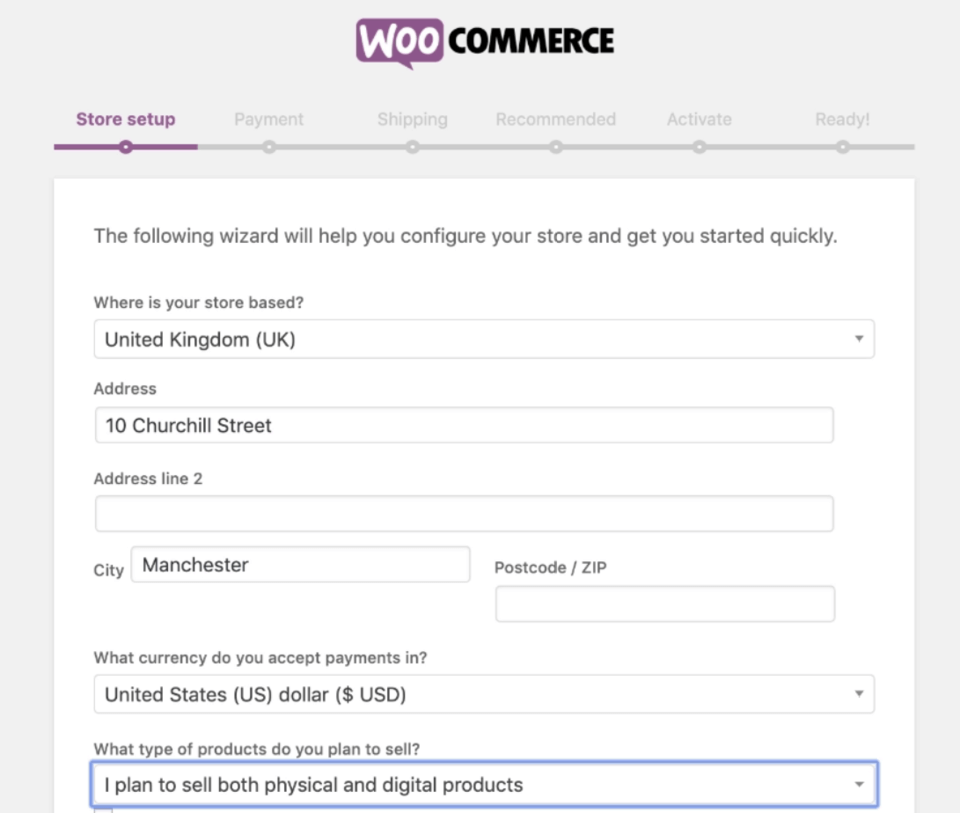Click the step circle under Recommended
Image resolution: width=960 pixels, height=813 pixels.
tap(556, 147)
